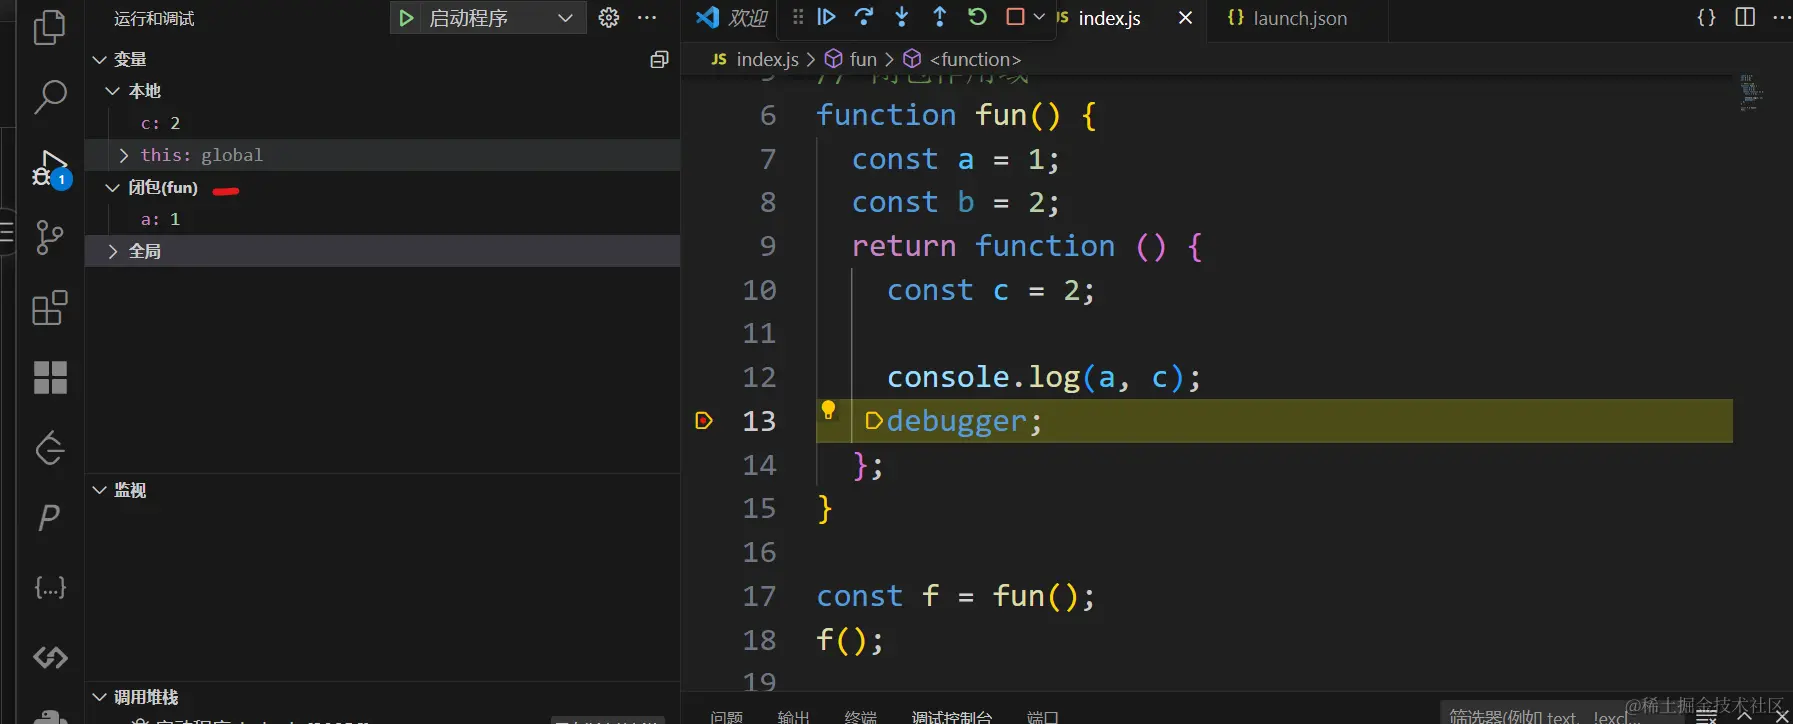This screenshot has height=724, width=1793.
Task: Open the Search view in activity bar
Action: click(49, 96)
